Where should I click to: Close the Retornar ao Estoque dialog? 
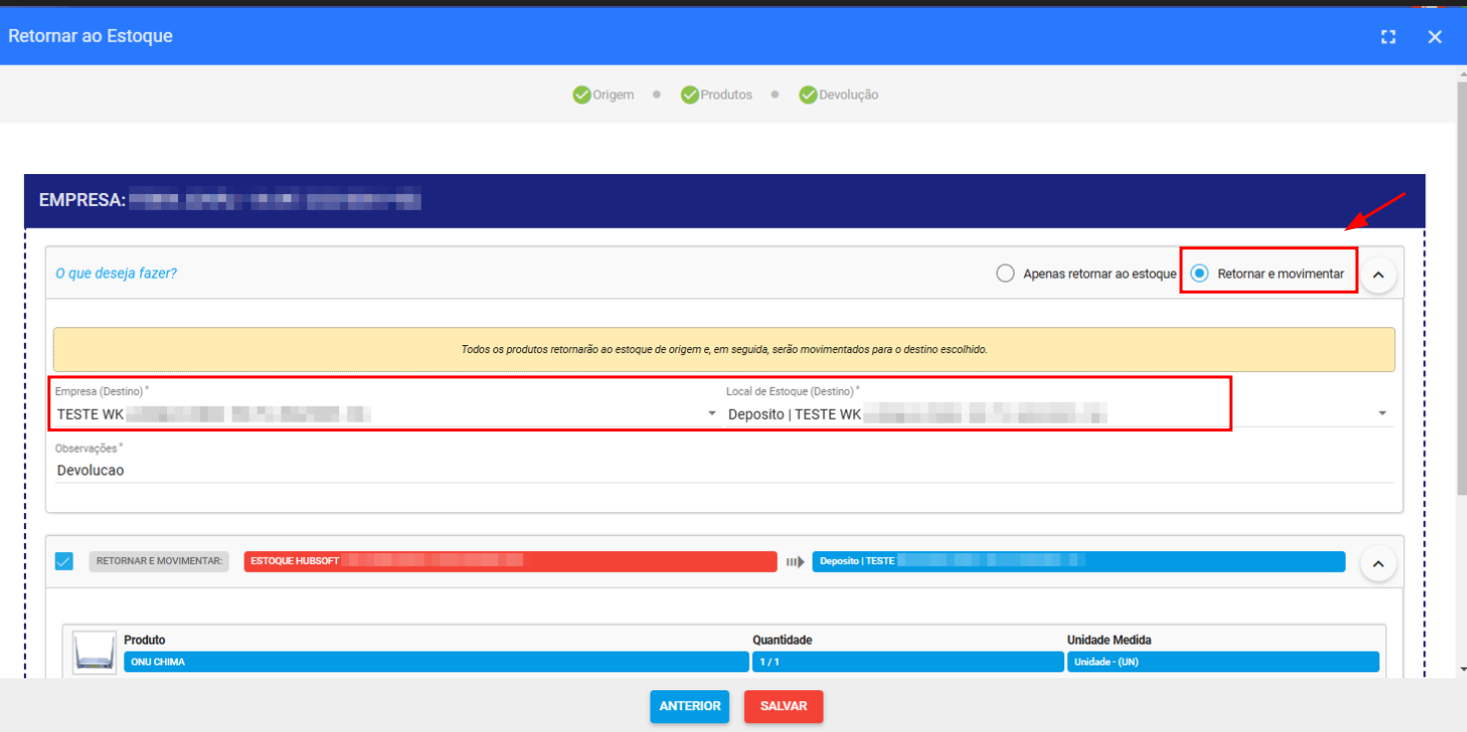click(1435, 37)
